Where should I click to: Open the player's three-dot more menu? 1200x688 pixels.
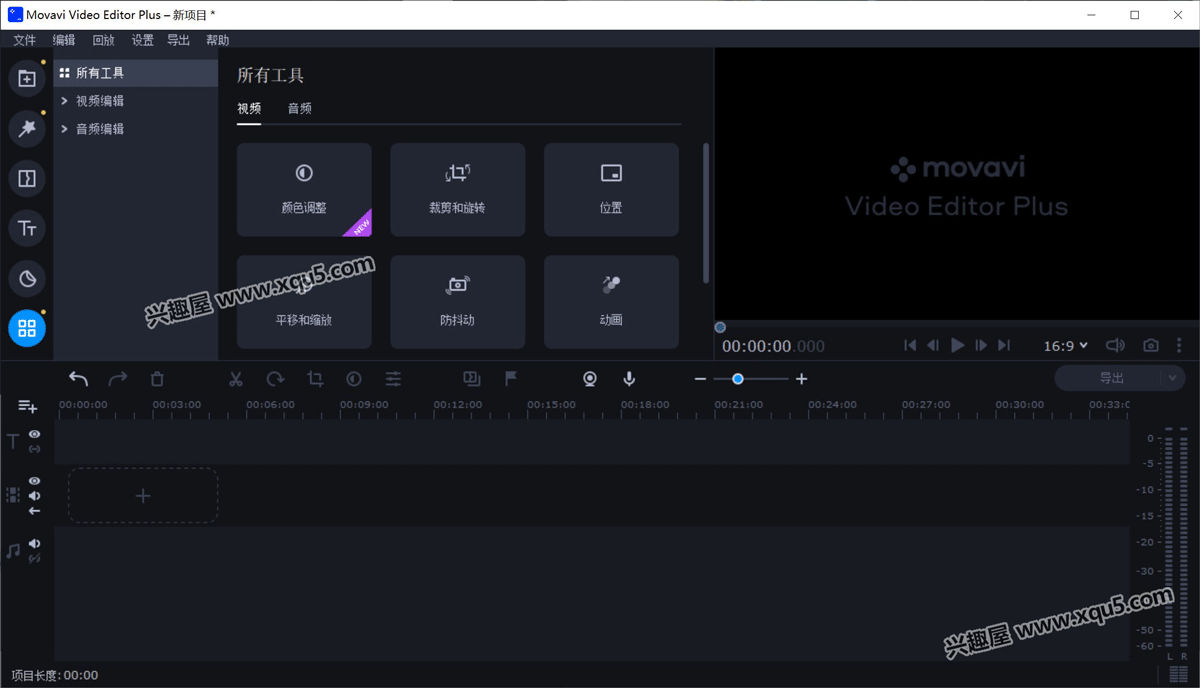pyautogui.click(x=1179, y=345)
